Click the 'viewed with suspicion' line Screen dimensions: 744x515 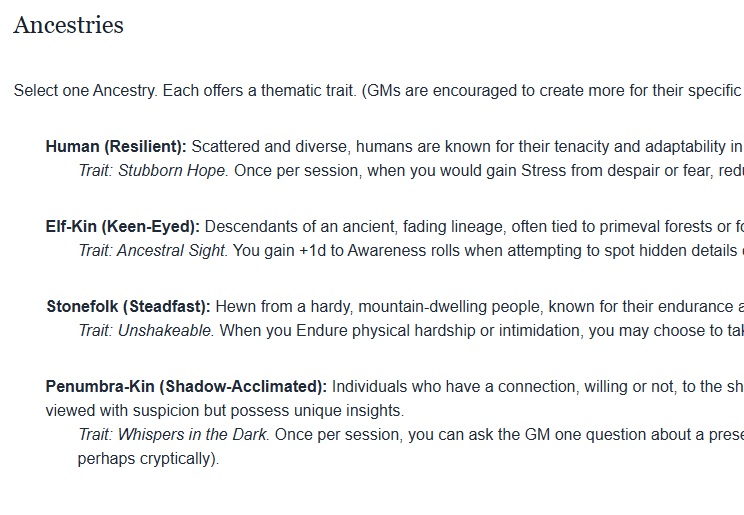click(x=225, y=410)
